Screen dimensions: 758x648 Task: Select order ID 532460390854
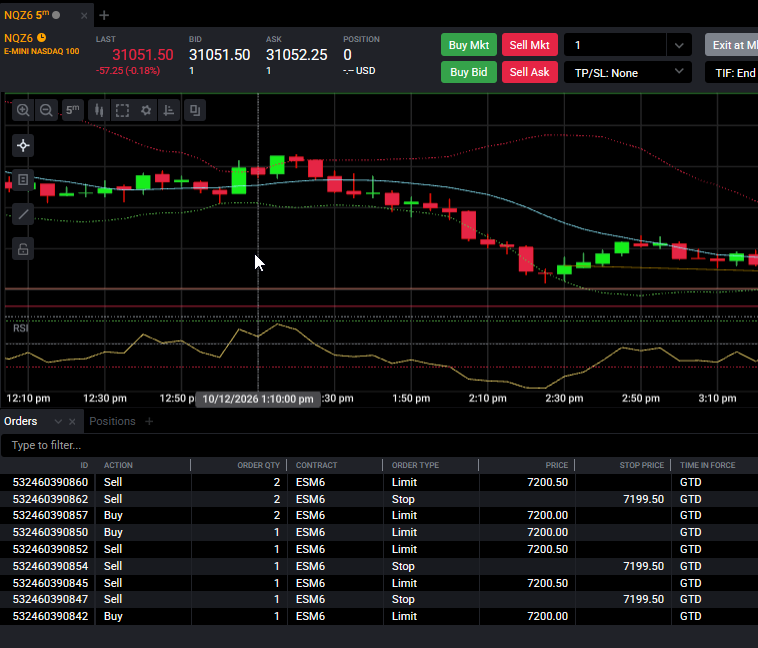[x=50, y=566]
